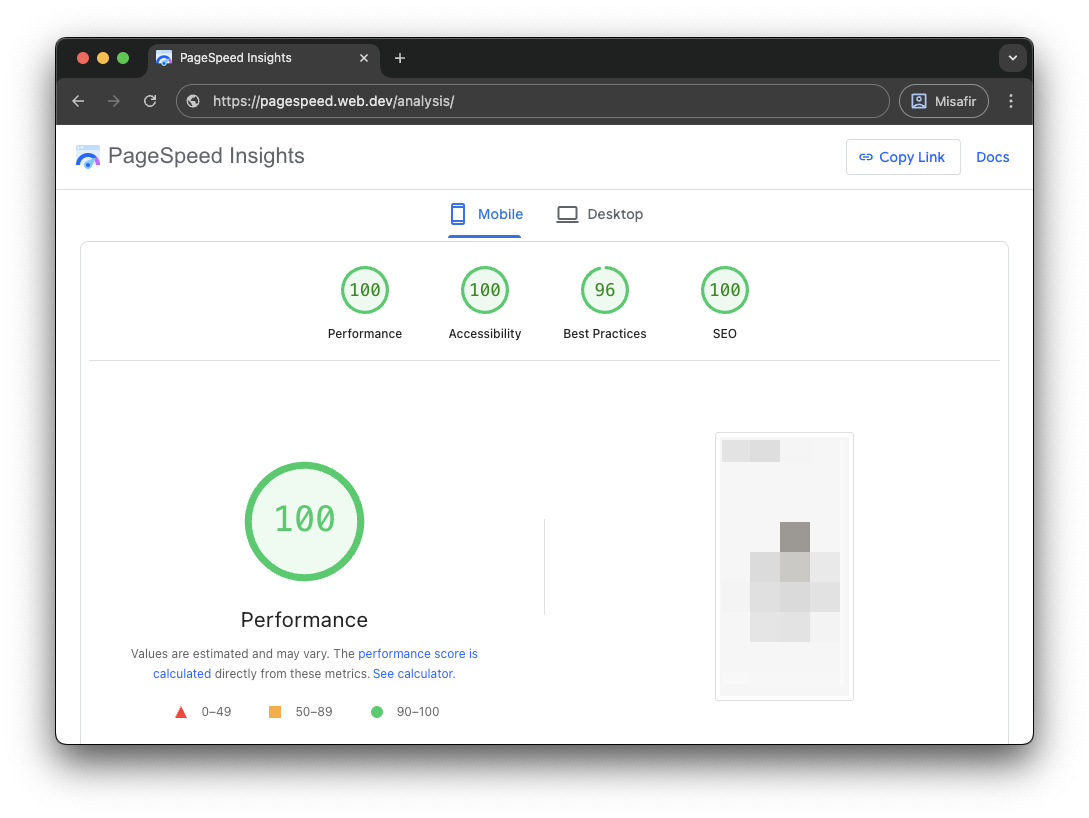Viewport: 1089px width, 818px height.
Task: Click the 'SEO' label
Action: [x=725, y=334]
